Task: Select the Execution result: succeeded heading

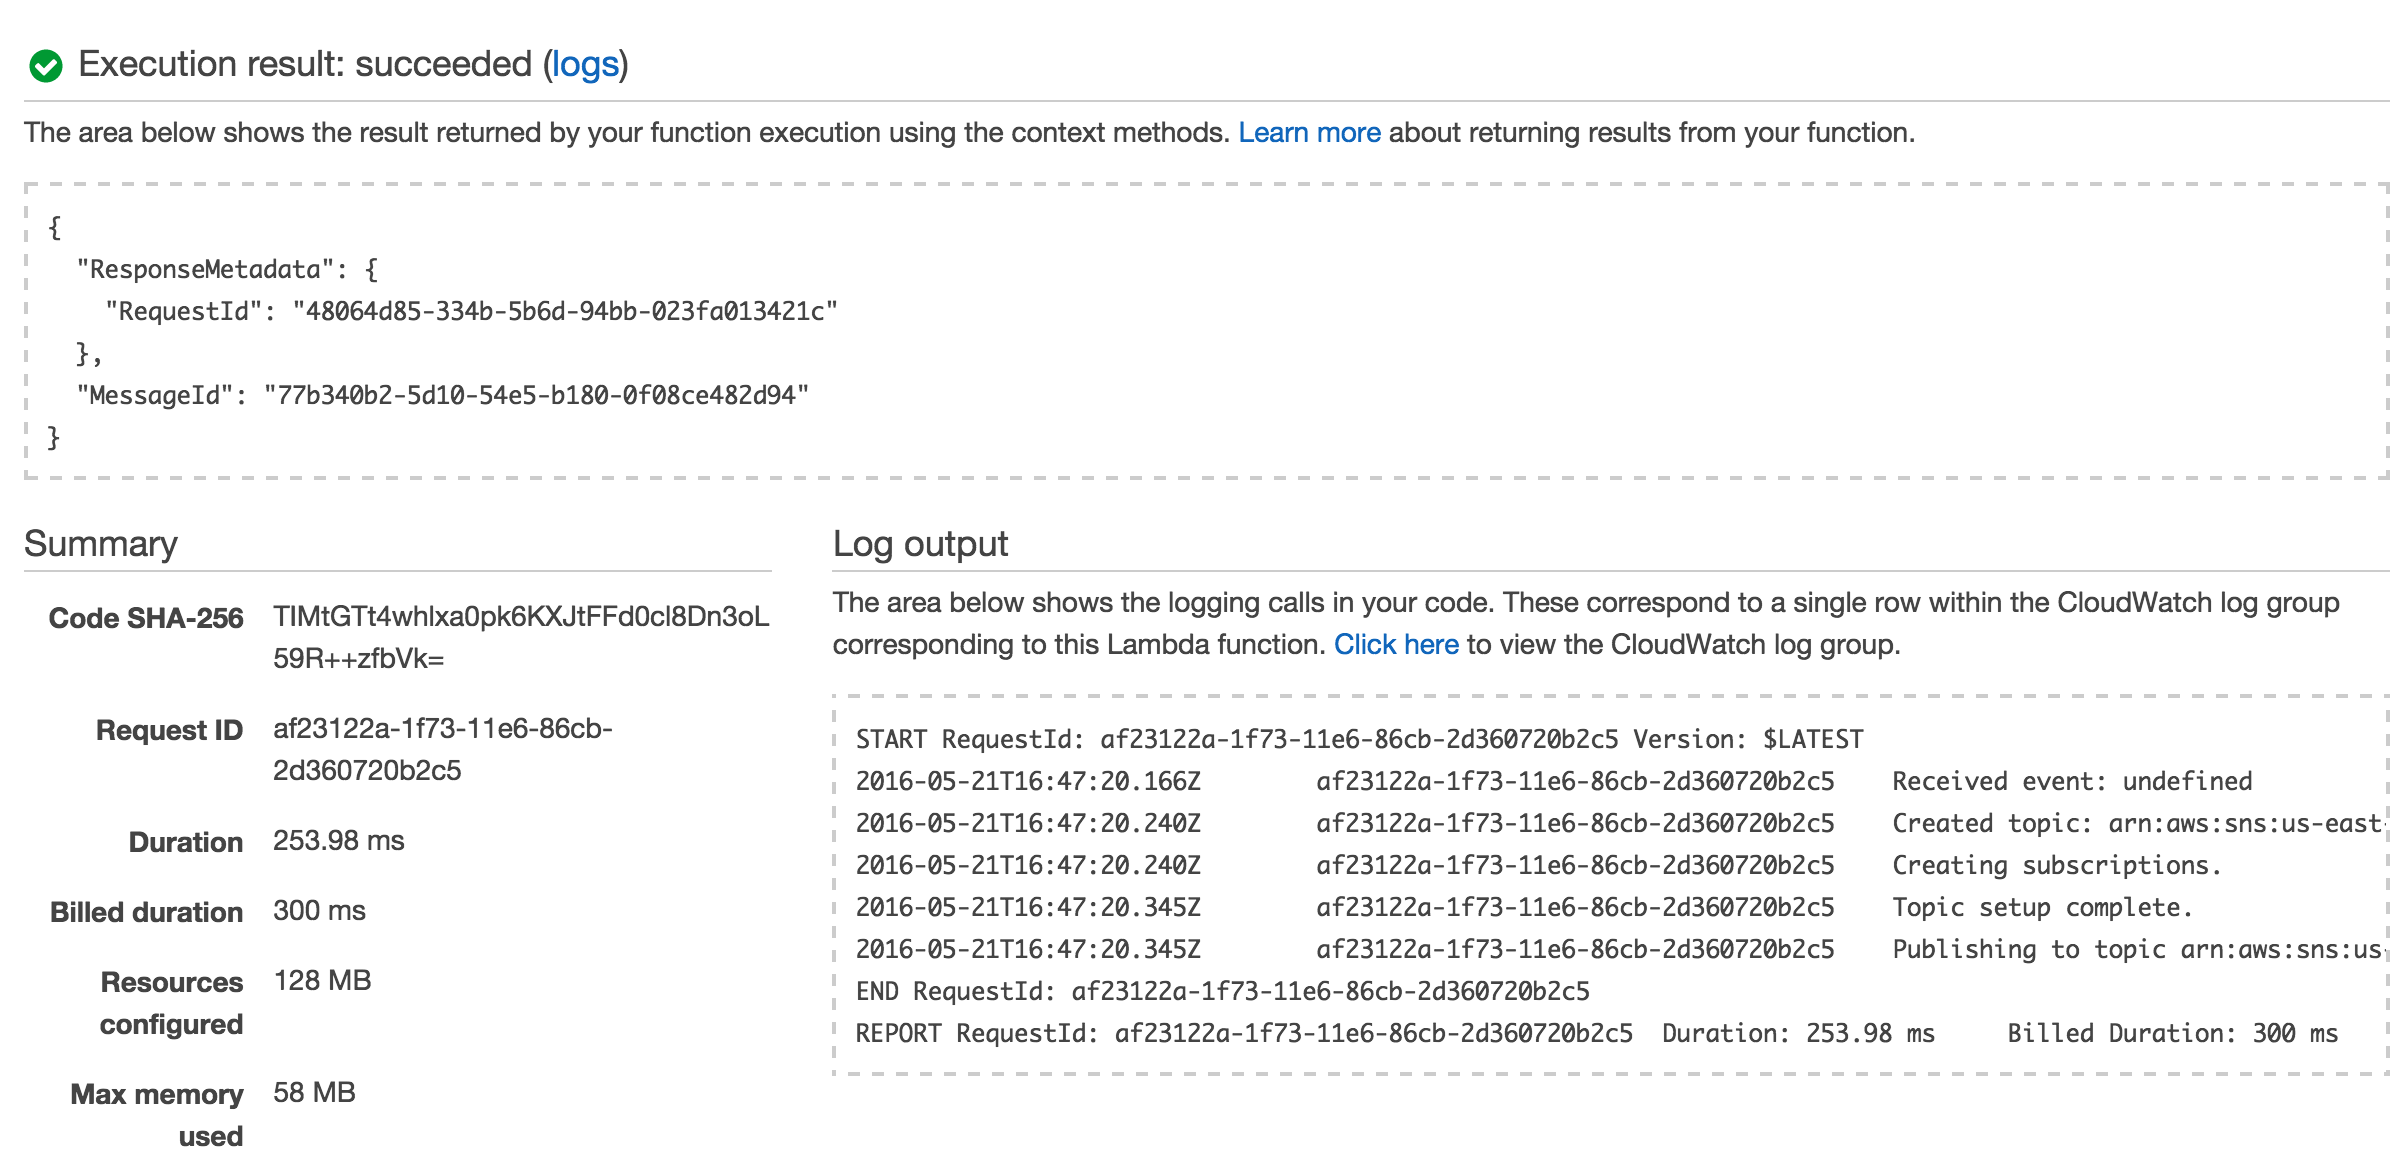Action: (x=353, y=64)
